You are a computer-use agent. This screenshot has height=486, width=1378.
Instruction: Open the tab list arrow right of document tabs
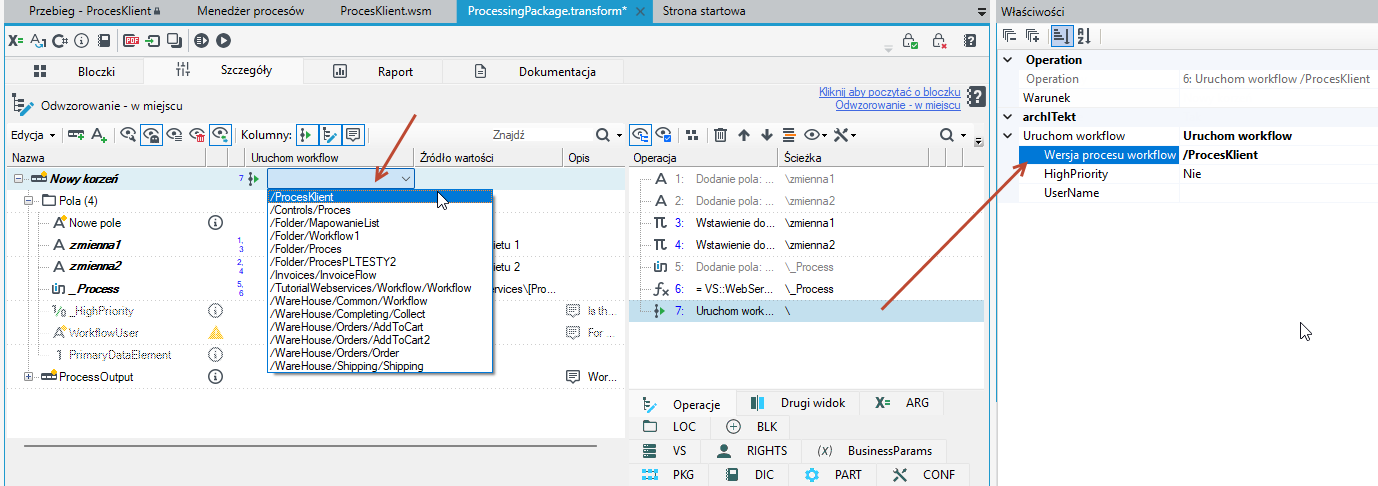[981, 12]
